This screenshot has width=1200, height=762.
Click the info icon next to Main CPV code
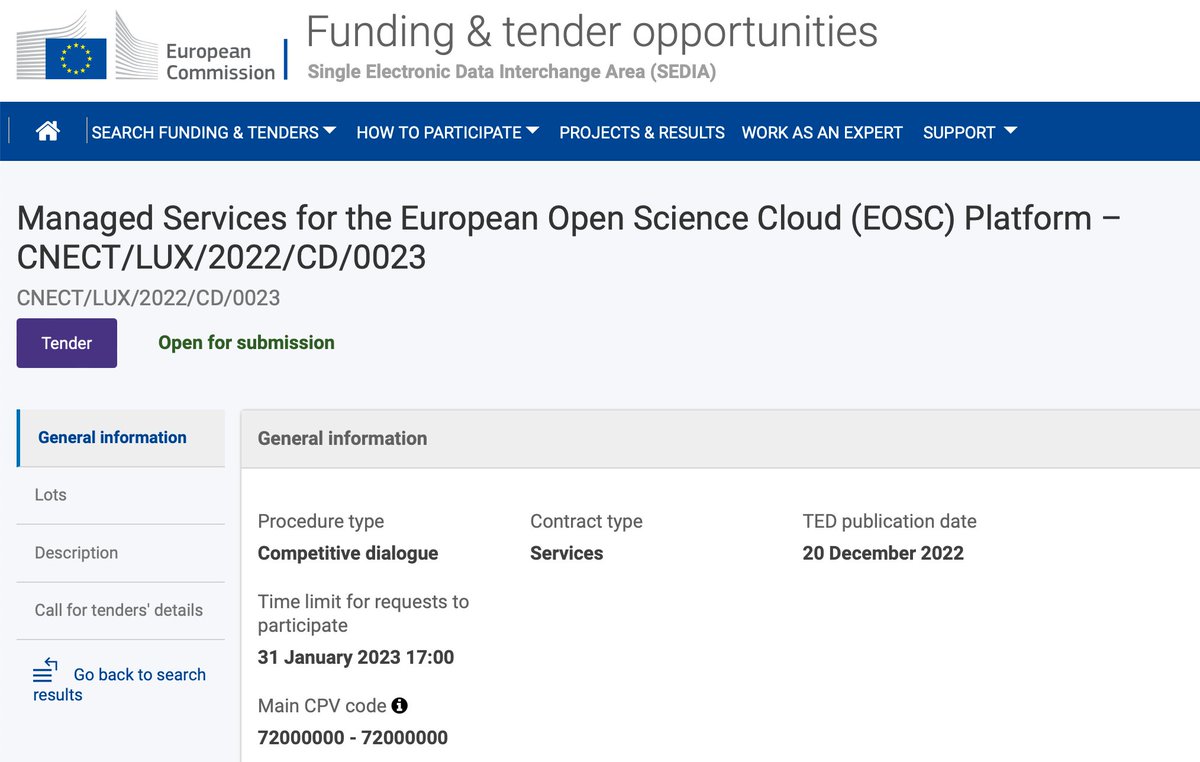[399, 705]
